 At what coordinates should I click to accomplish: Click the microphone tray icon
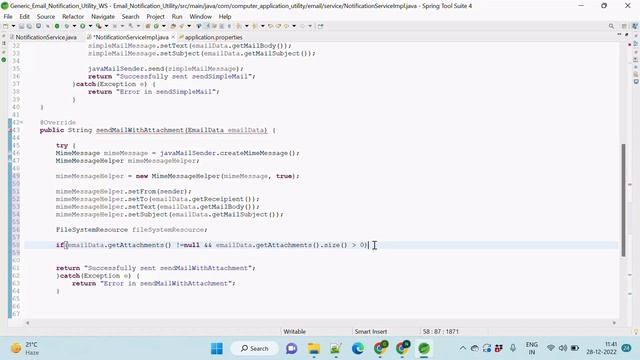pyautogui.click(x=513, y=348)
